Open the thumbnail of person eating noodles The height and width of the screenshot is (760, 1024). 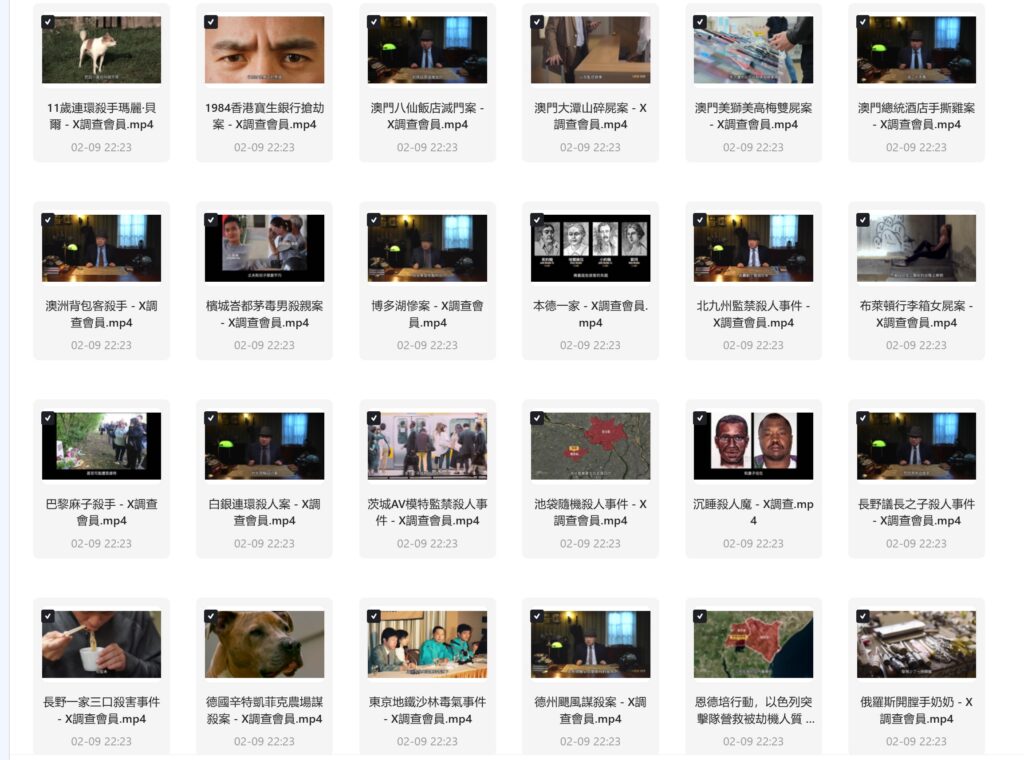[101, 645]
